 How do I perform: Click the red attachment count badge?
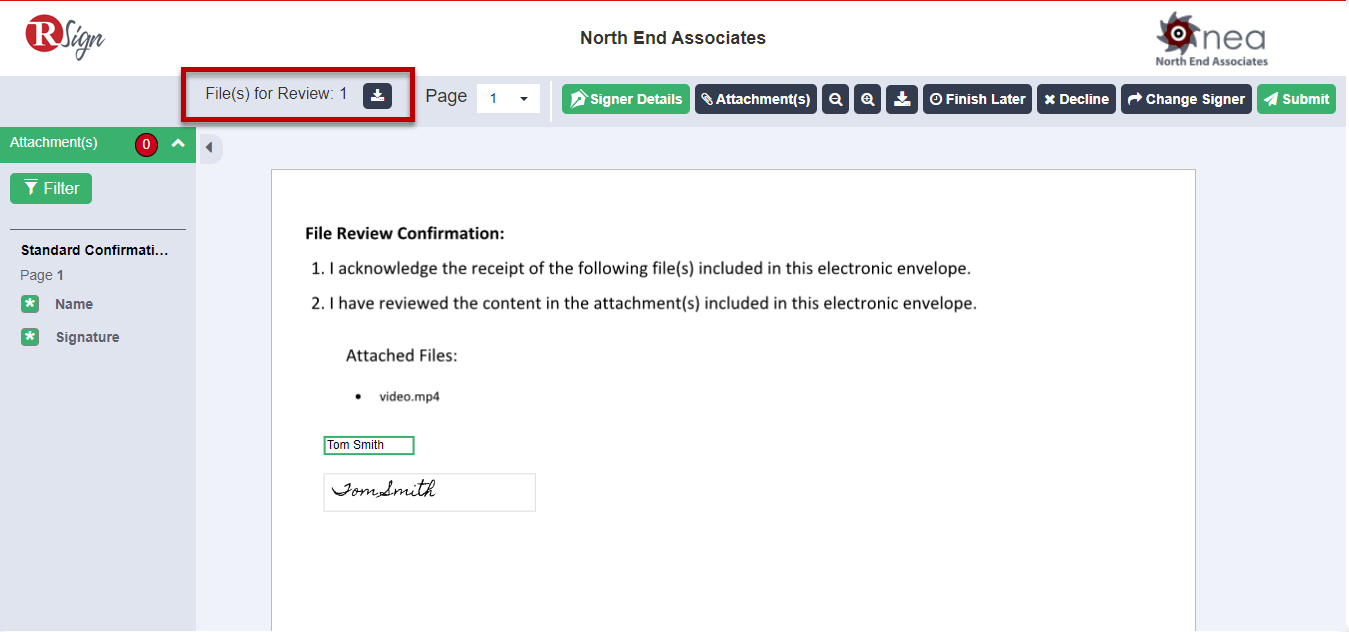tap(146, 145)
